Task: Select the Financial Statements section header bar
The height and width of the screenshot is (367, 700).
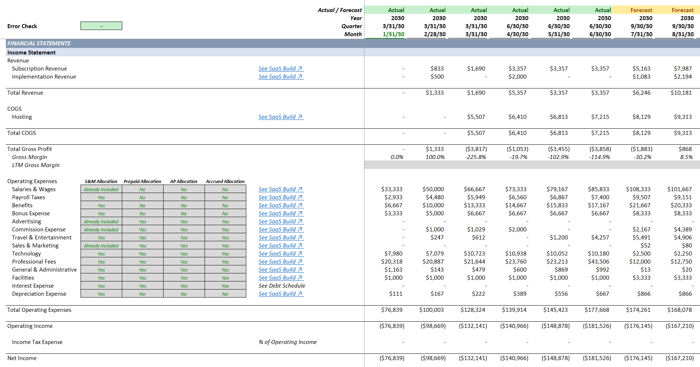Action: pos(350,43)
